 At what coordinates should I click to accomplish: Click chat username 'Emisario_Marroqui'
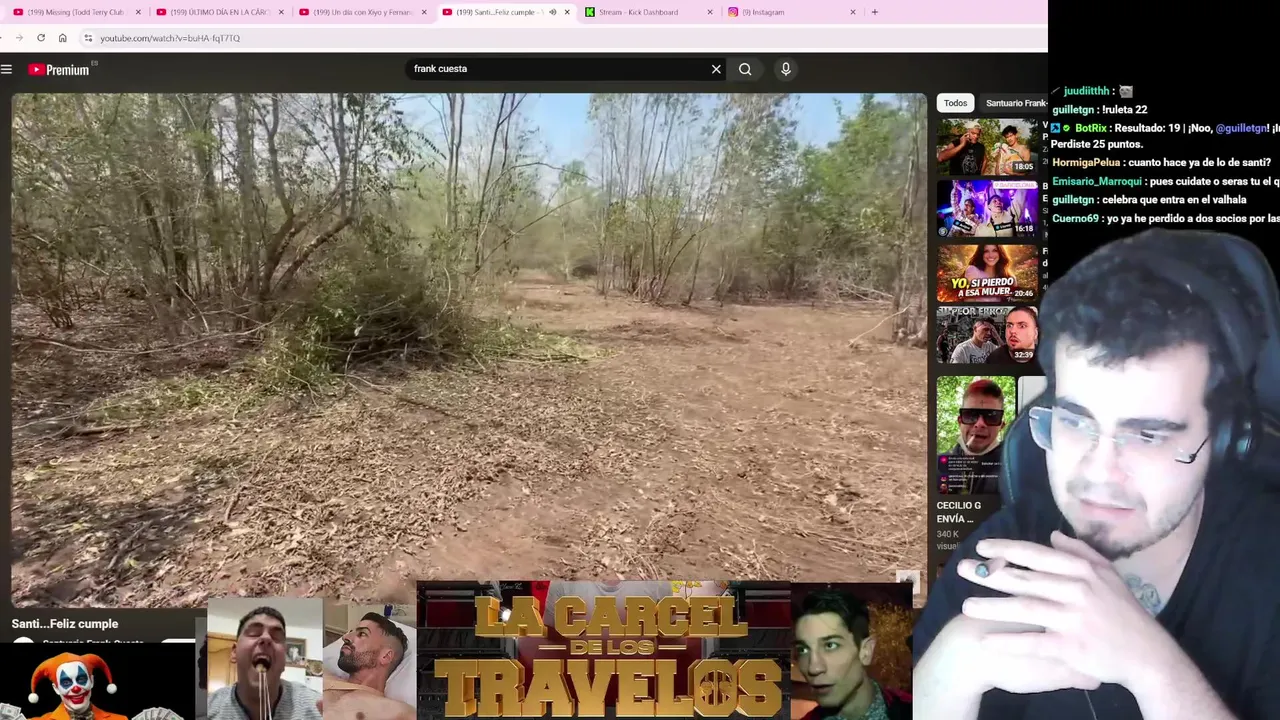click(1097, 182)
